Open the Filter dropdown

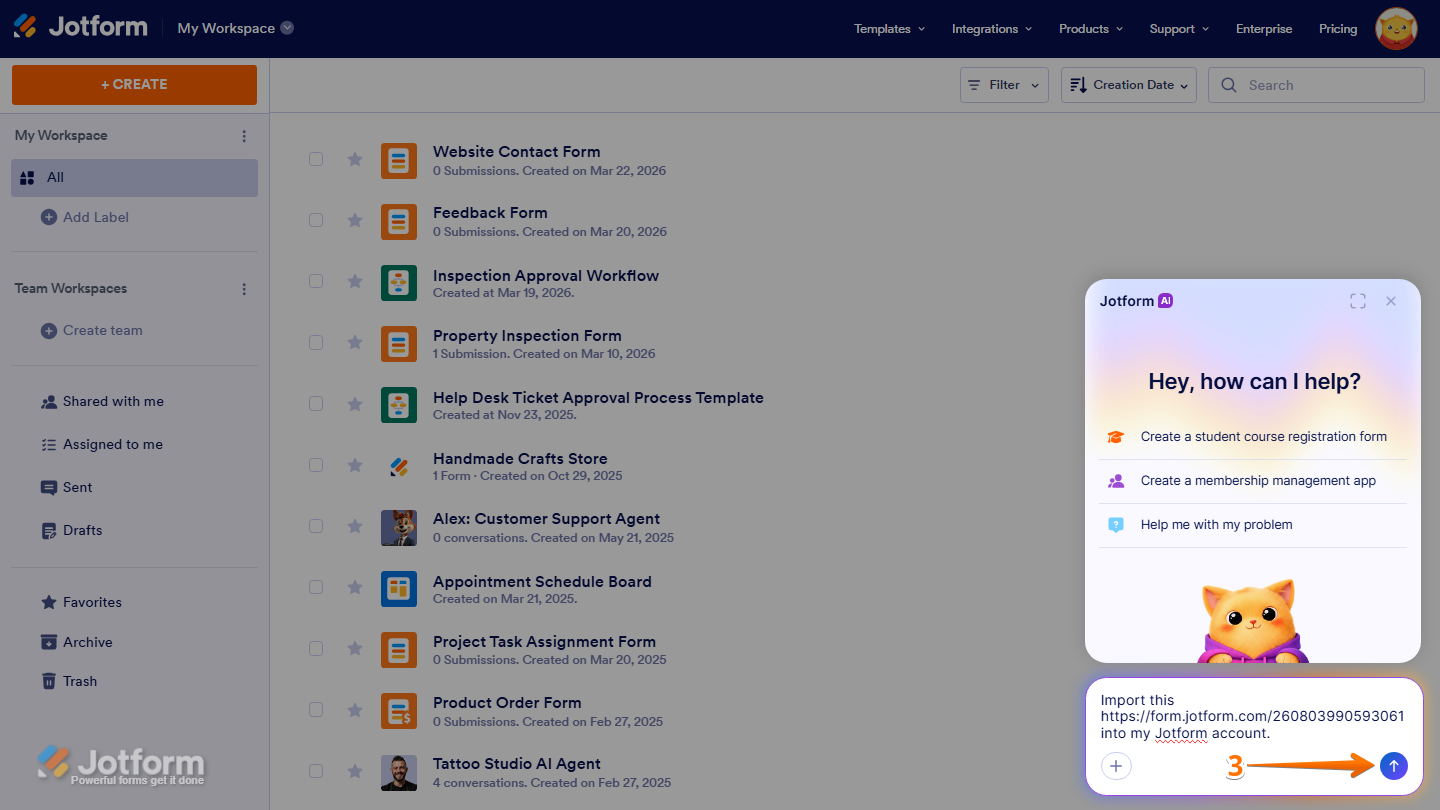(1004, 85)
